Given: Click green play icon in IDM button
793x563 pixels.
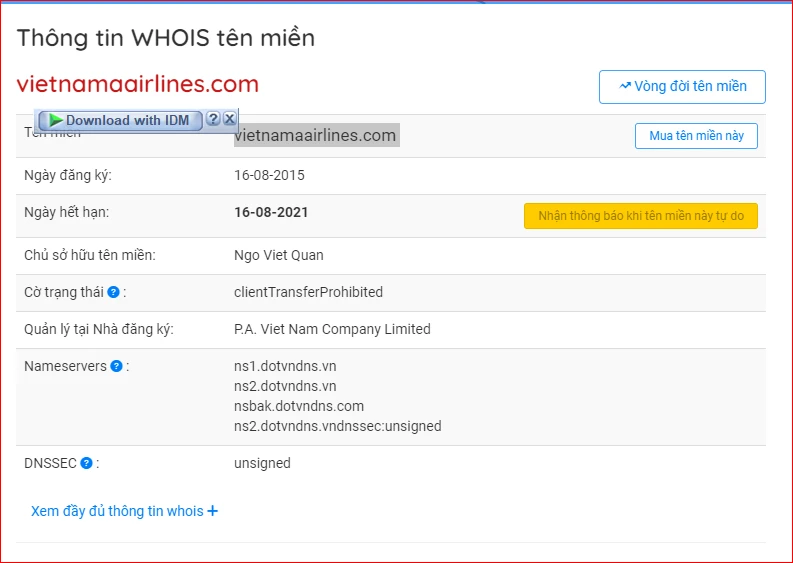Looking at the screenshot, I should click(56, 120).
